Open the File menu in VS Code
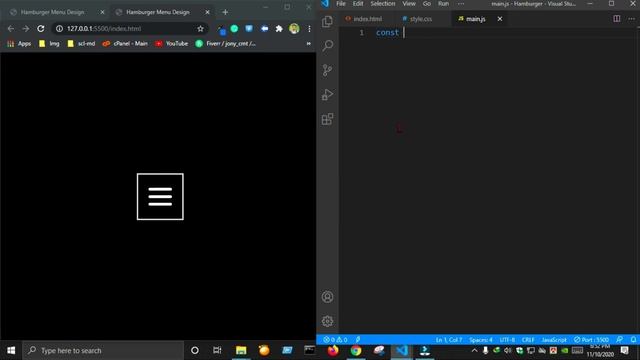 (x=341, y=4)
